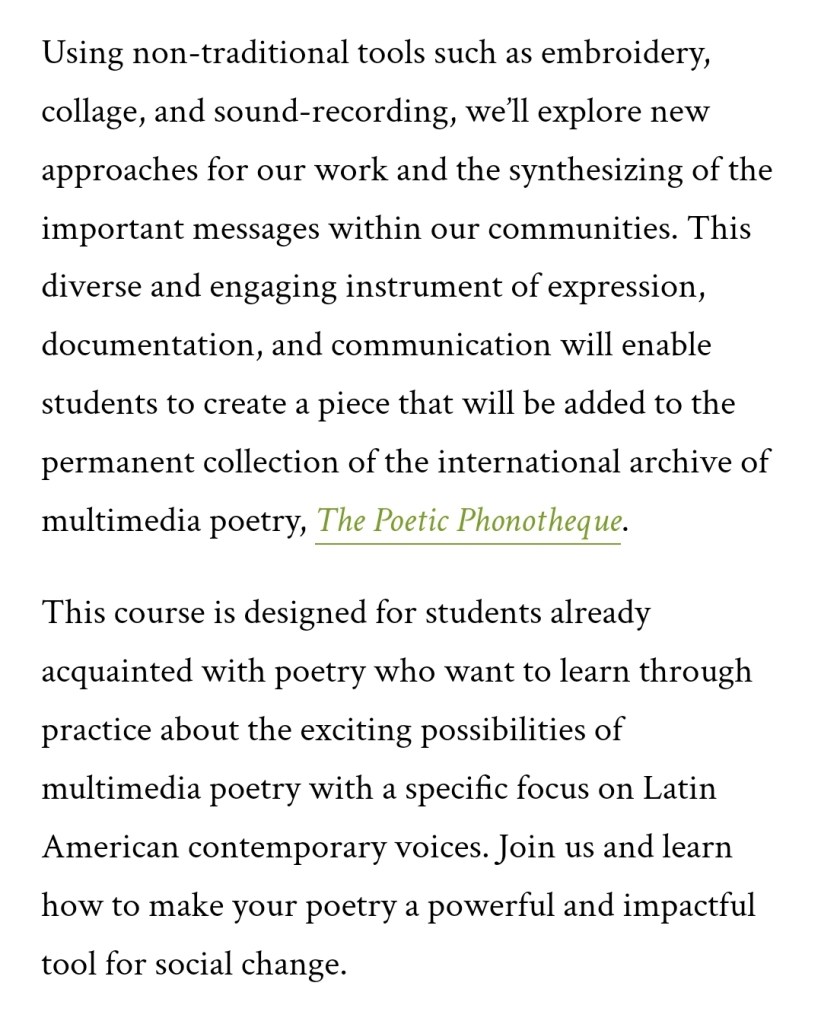The height and width of the screenshot is (1024, 821).
Task: Click the word "acquainted"
Action: click(x=117, y=671)
